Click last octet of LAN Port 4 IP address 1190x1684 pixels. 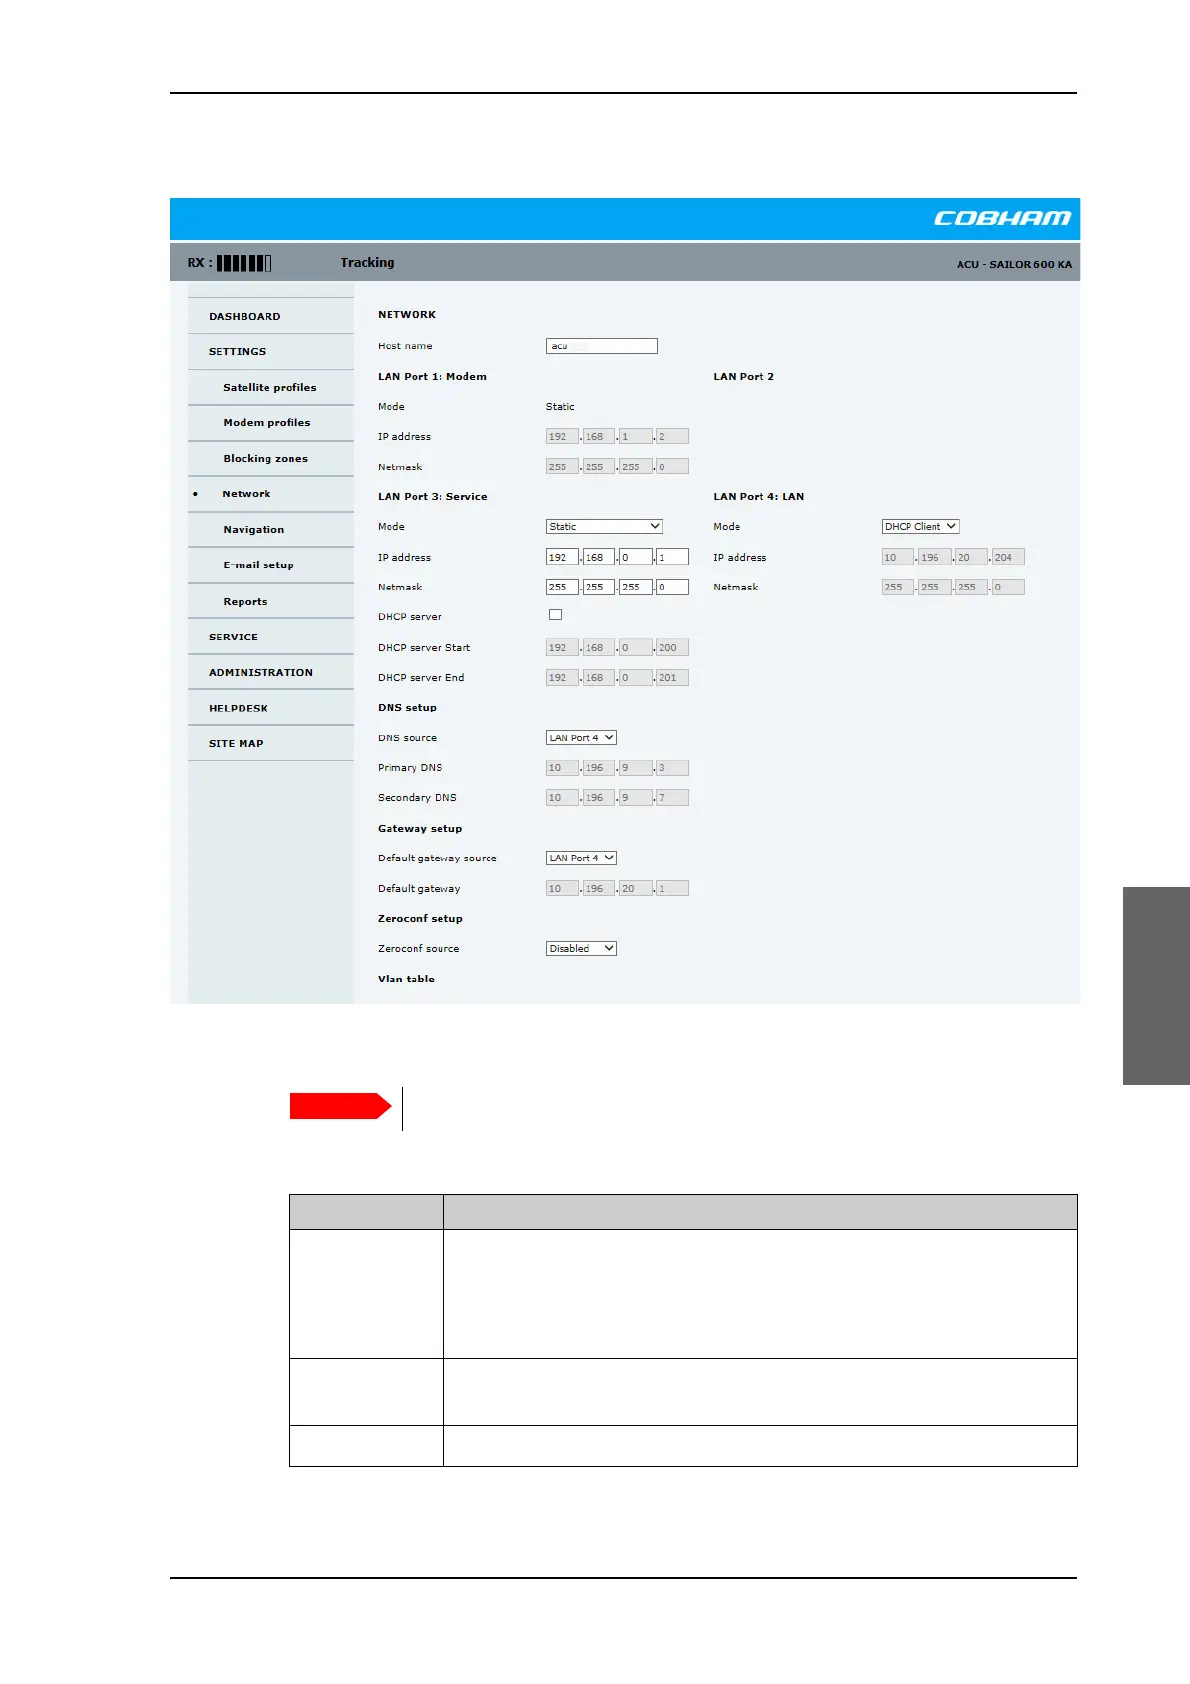coord(1008,557)
